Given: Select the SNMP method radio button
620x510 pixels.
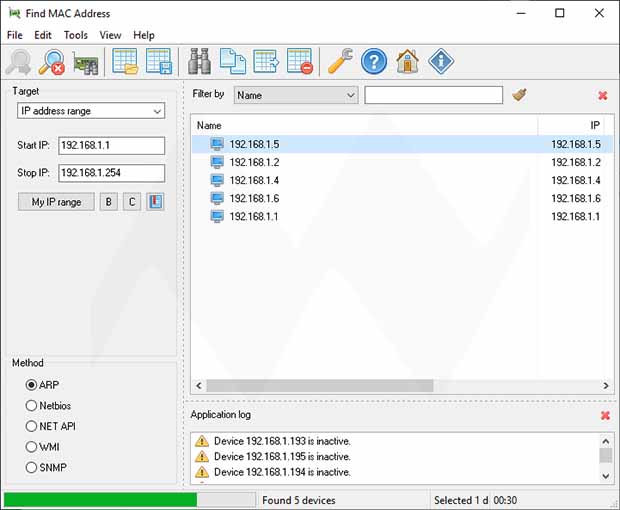Looking at the screenshot, I should pyautogui.click(x=31, y=467).
